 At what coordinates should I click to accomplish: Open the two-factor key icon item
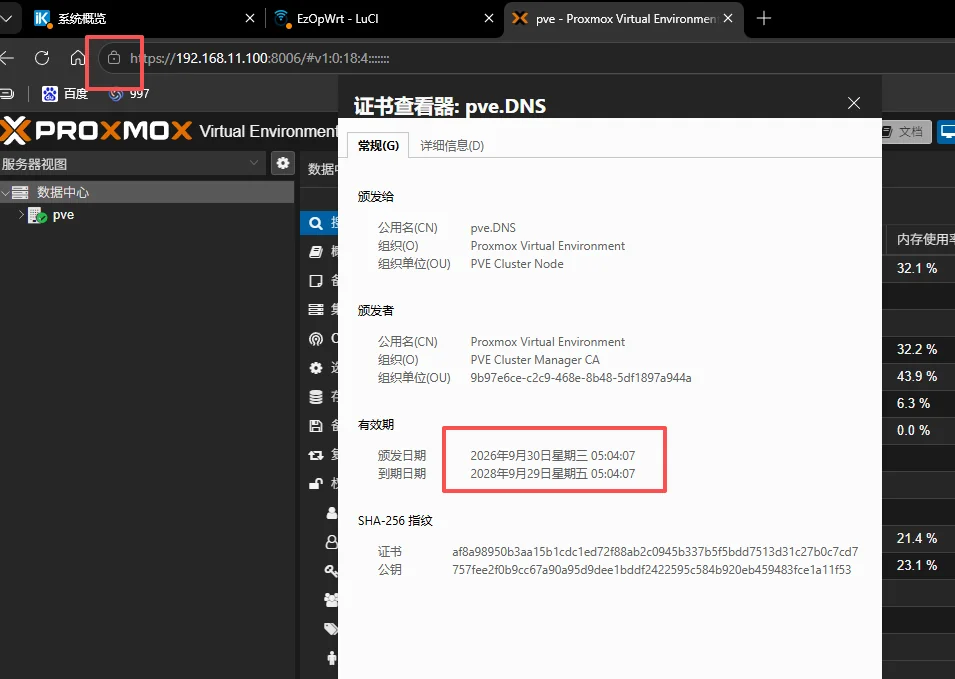pyautogui.click(x=331, y=571)
